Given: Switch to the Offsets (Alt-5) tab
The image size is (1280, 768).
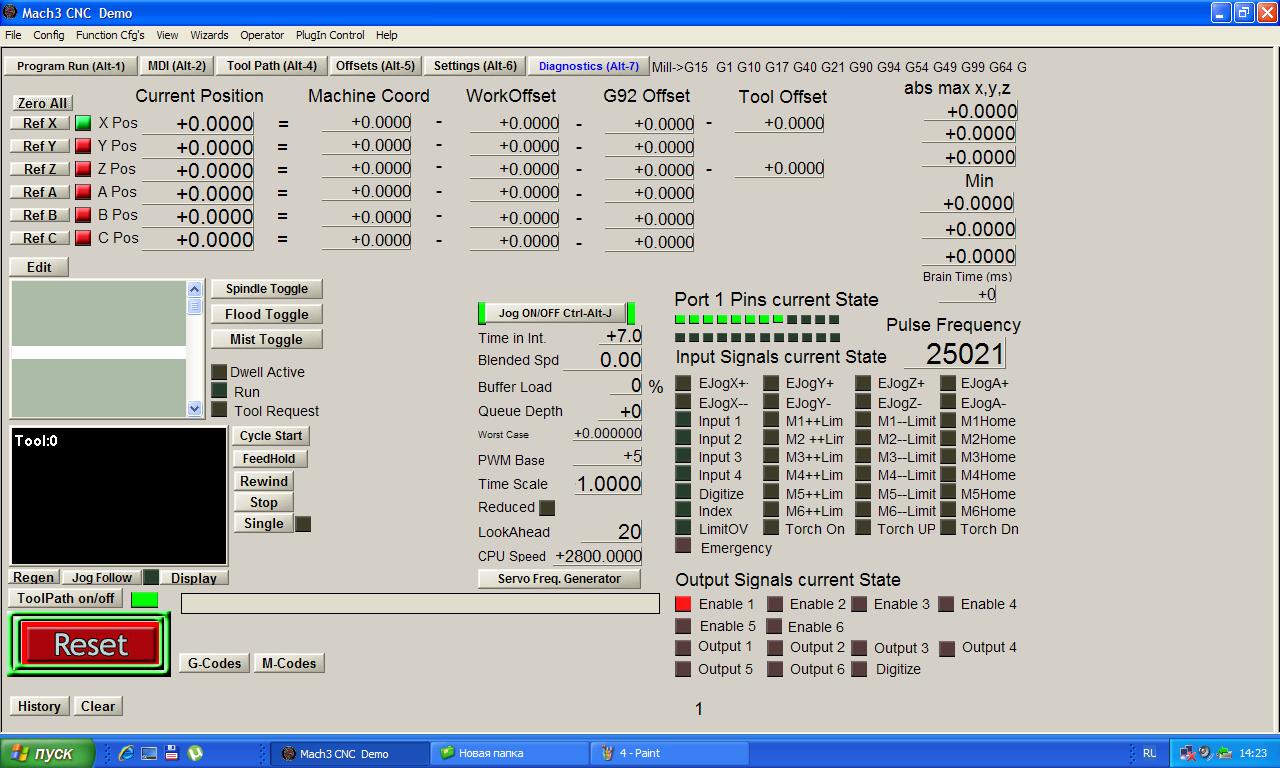Looking at the screenshot, I should pos(375,66).
